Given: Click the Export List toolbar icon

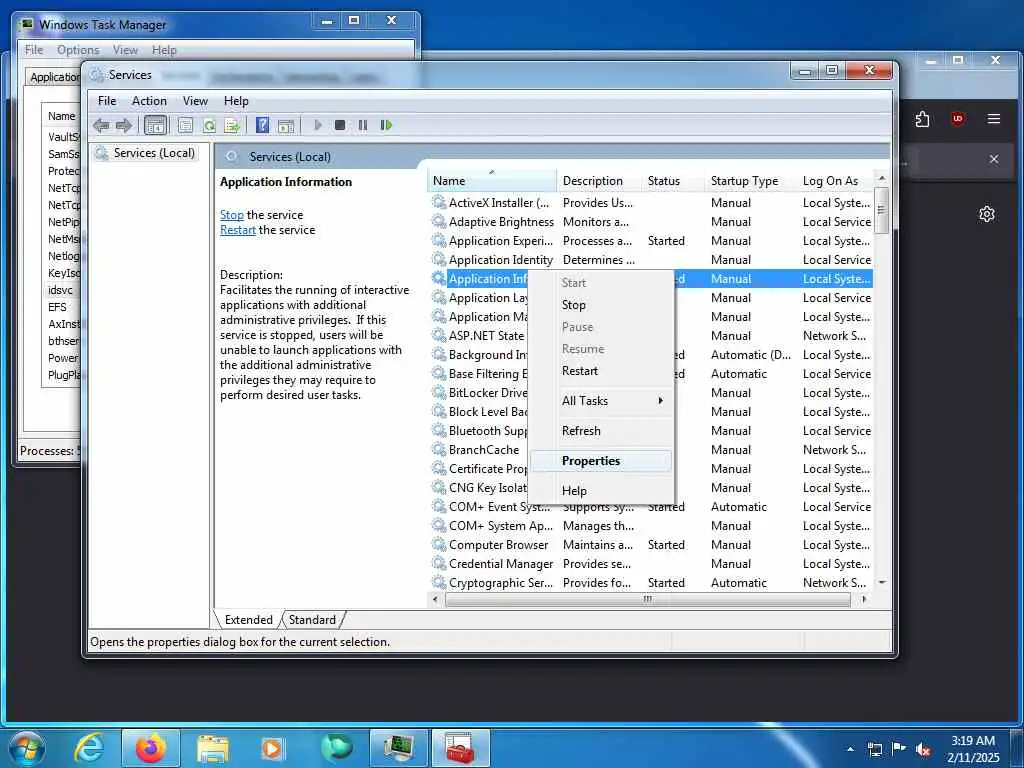Looking at the screenshot, I should (x=232, y=125).
